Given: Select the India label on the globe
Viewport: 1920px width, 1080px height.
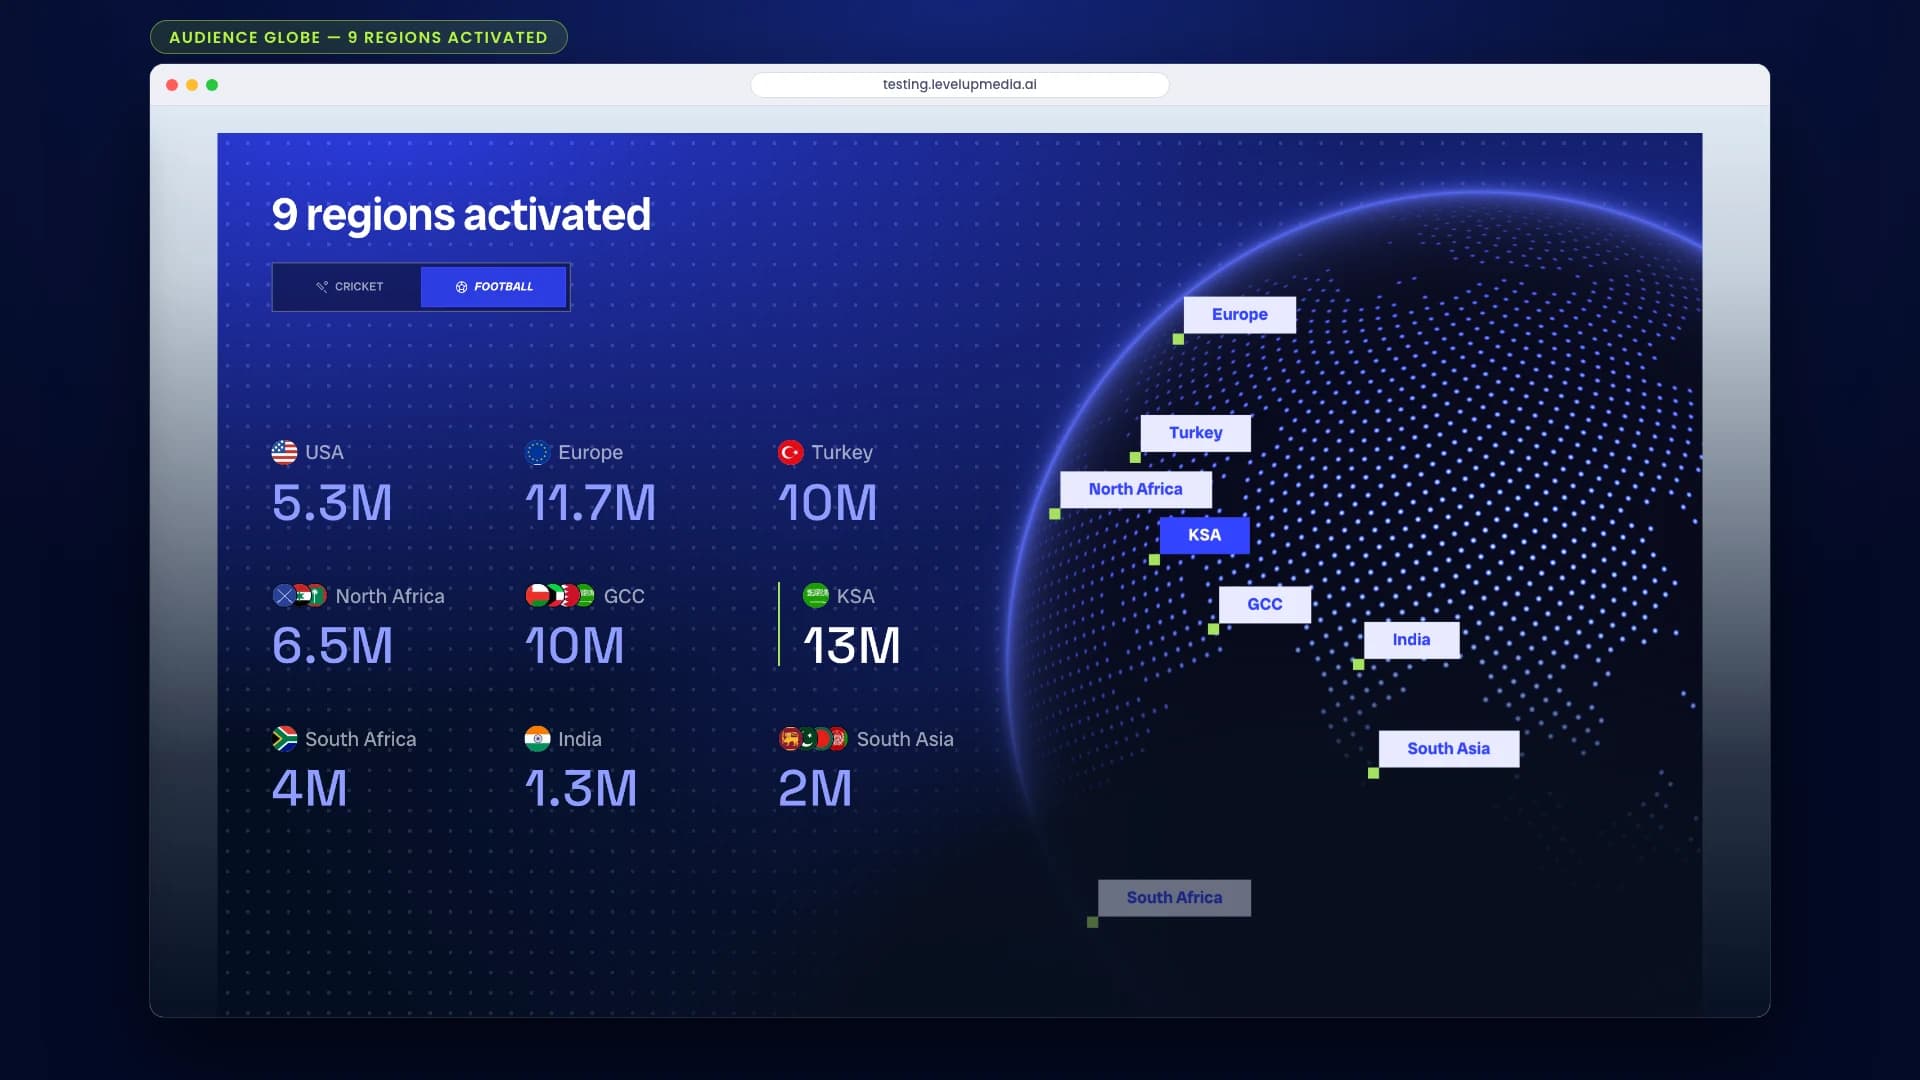Looking at the screenshot, I should pos(1411,640).
